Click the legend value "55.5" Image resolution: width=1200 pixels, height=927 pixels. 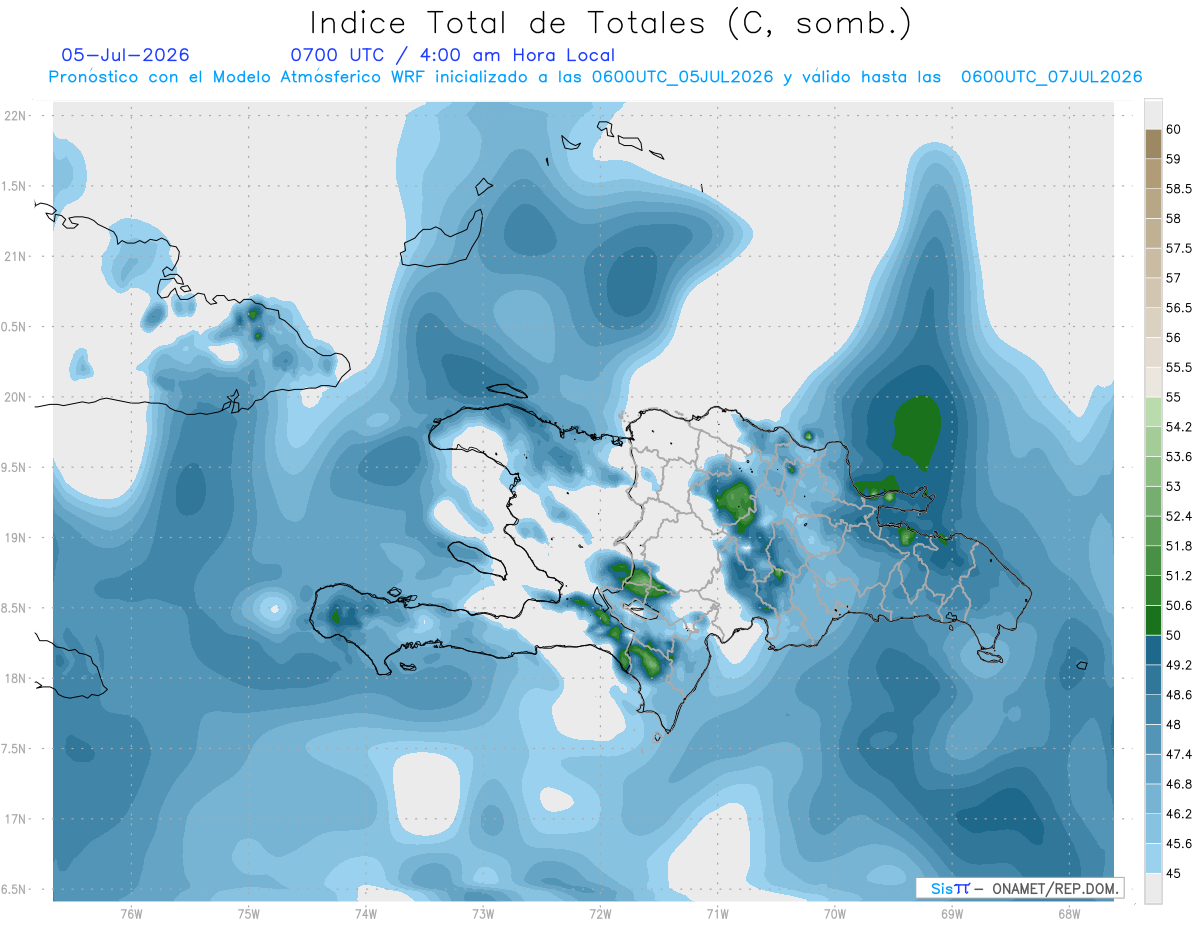coord(1179,368)
